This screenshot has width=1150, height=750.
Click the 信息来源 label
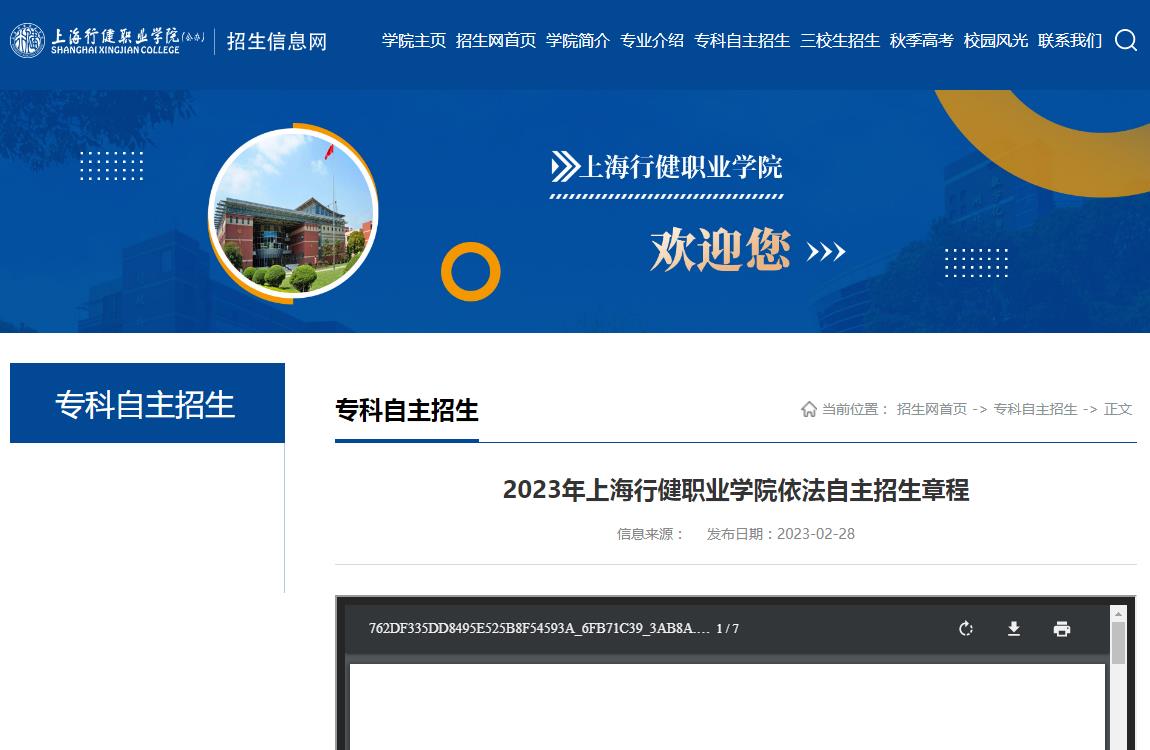[x=650, y=534]
